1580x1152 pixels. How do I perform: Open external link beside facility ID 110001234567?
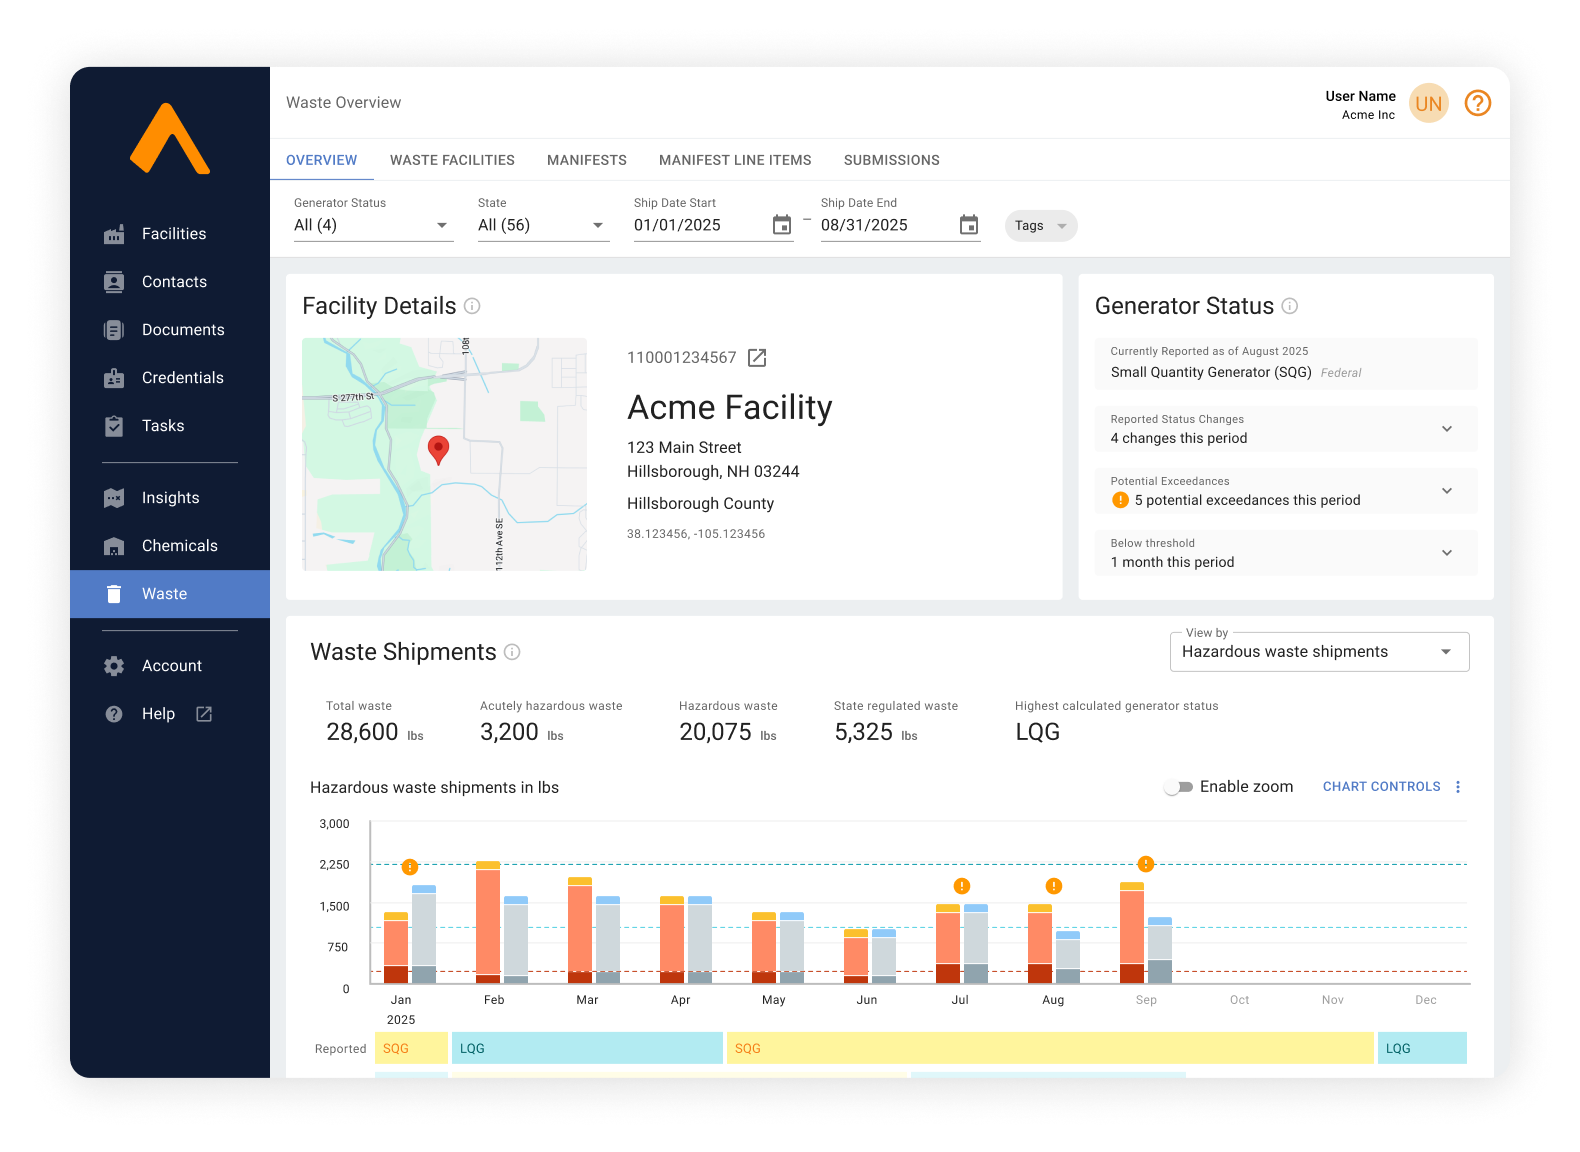757,358
